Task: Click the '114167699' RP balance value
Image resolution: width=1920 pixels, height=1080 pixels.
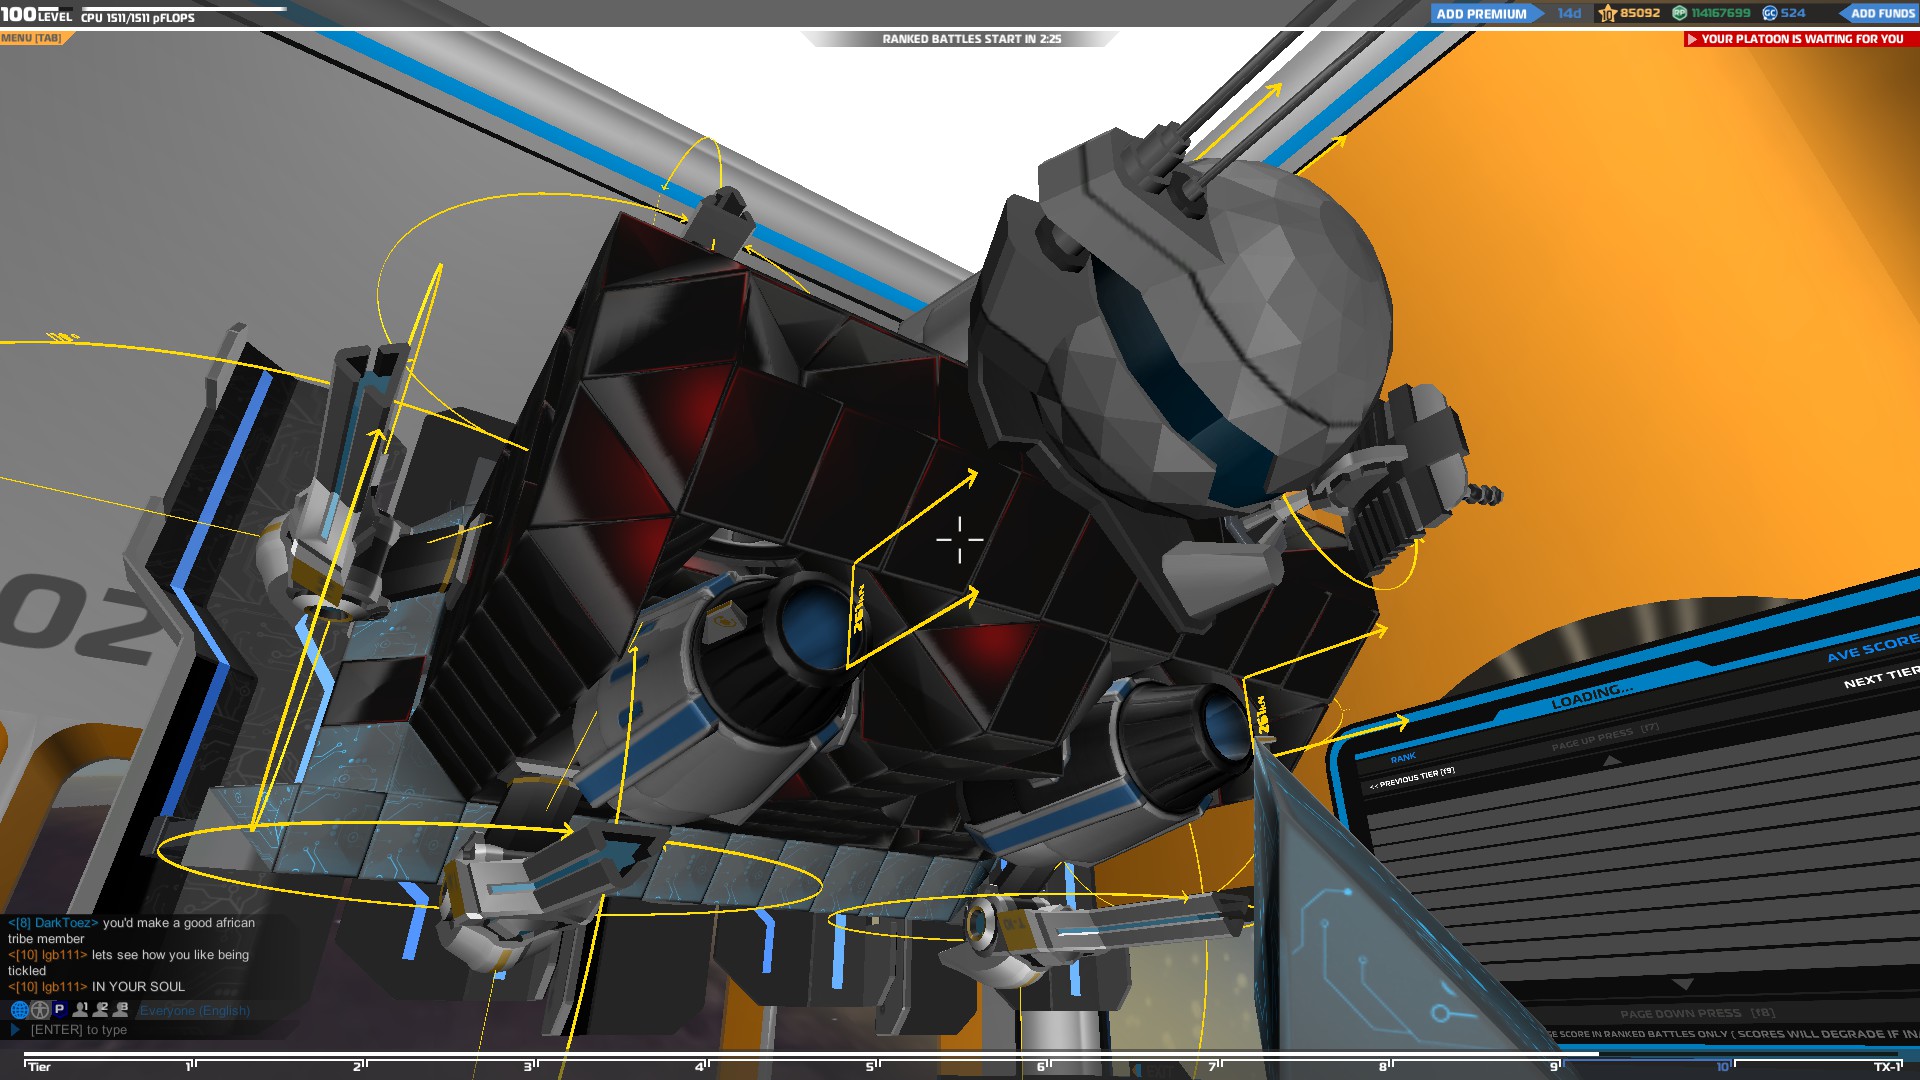Action: click(1721, 13)
